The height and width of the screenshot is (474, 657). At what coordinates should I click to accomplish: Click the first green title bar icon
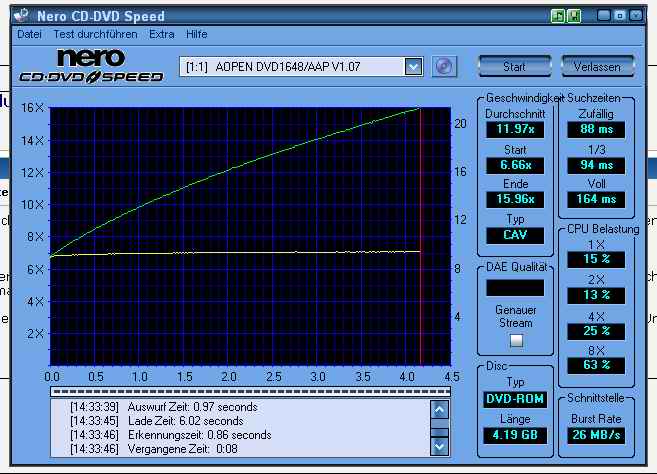pos(558,16)
